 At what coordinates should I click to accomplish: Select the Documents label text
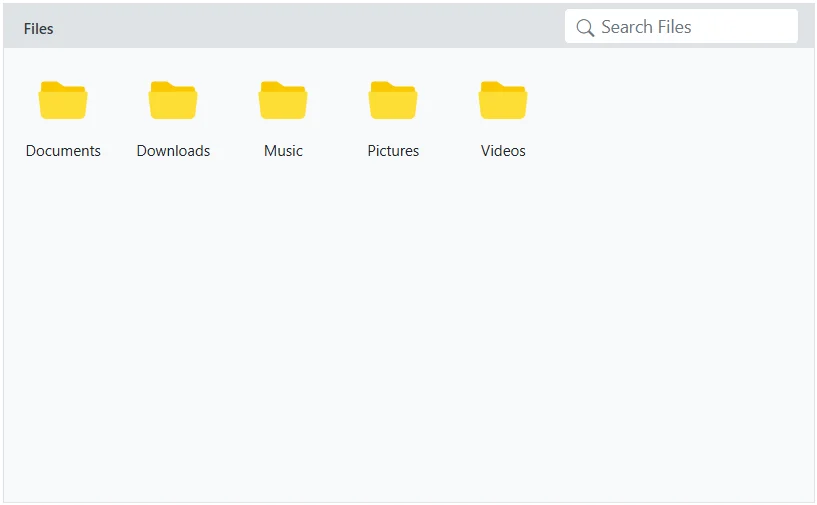(63, 151)
